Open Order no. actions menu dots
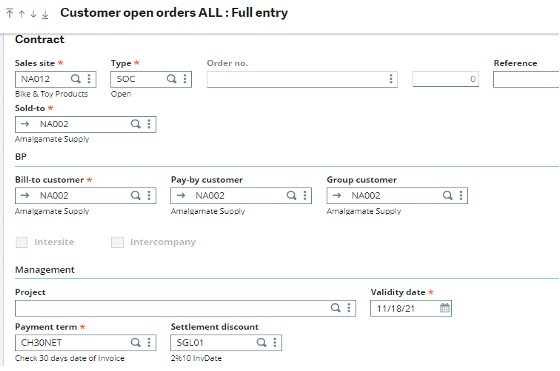560x371 pixels. tap(391, 79)
